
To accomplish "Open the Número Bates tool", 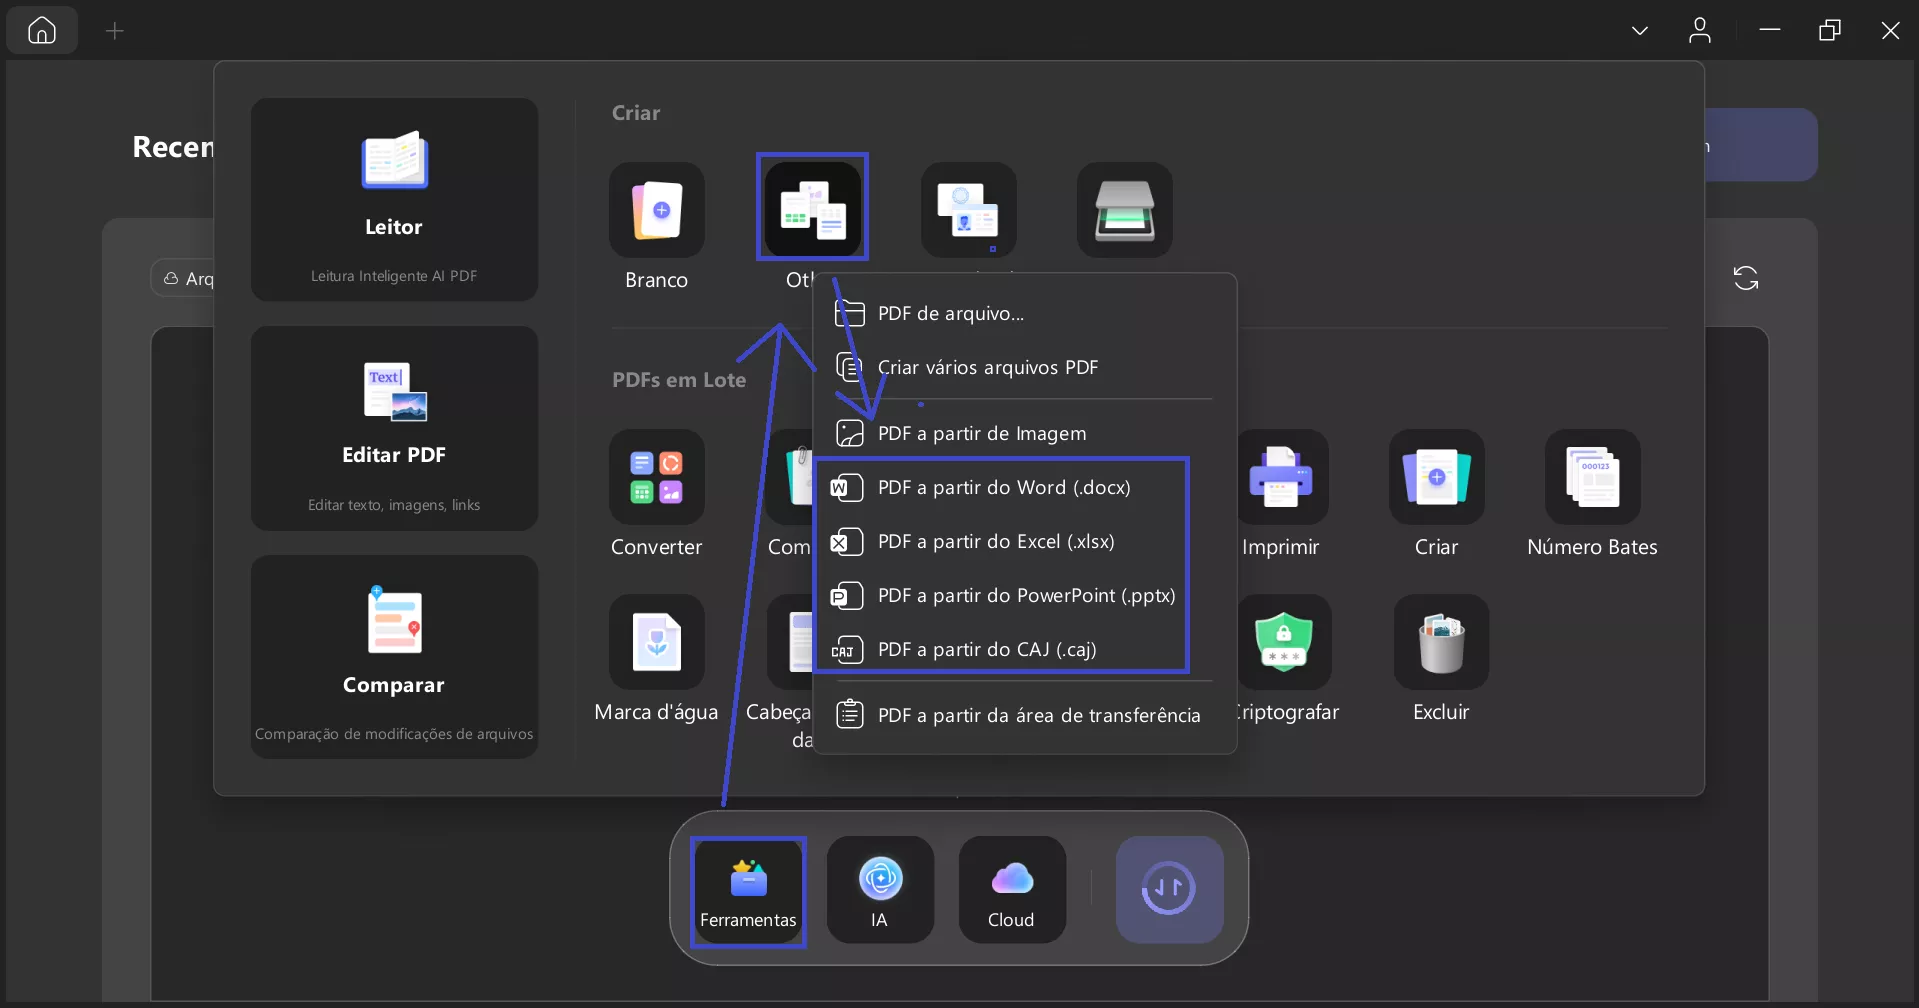I will (x=1593, y=477).
